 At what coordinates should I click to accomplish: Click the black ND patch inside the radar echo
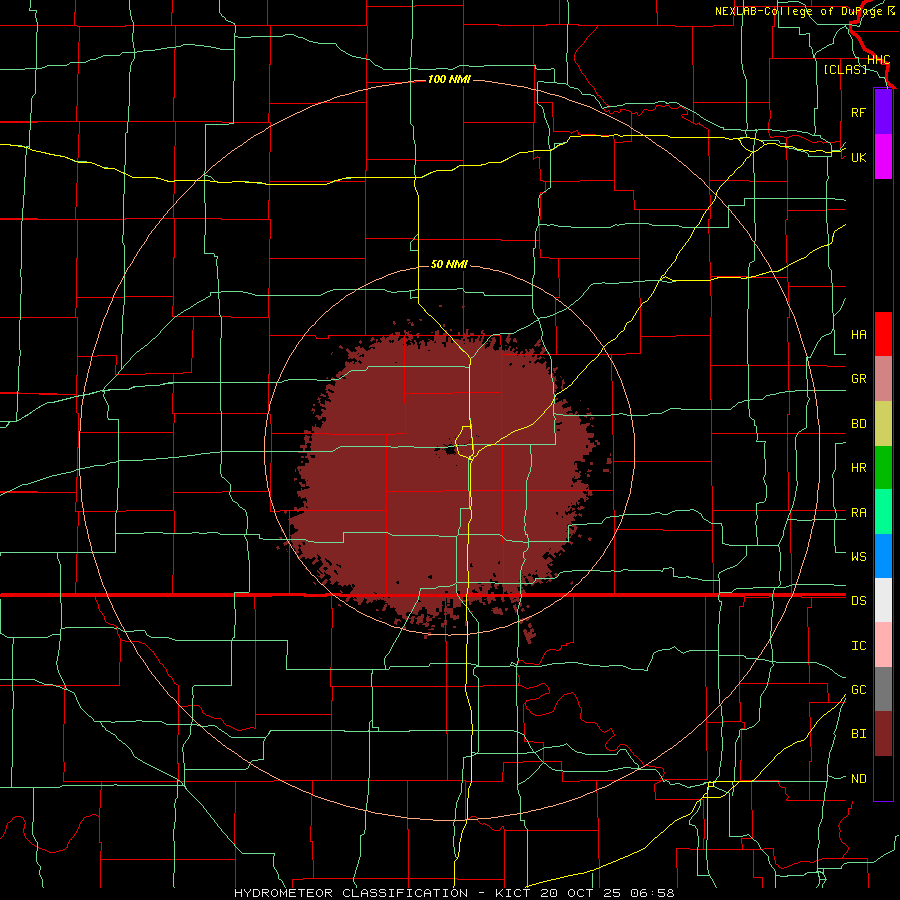click(448, 451)
